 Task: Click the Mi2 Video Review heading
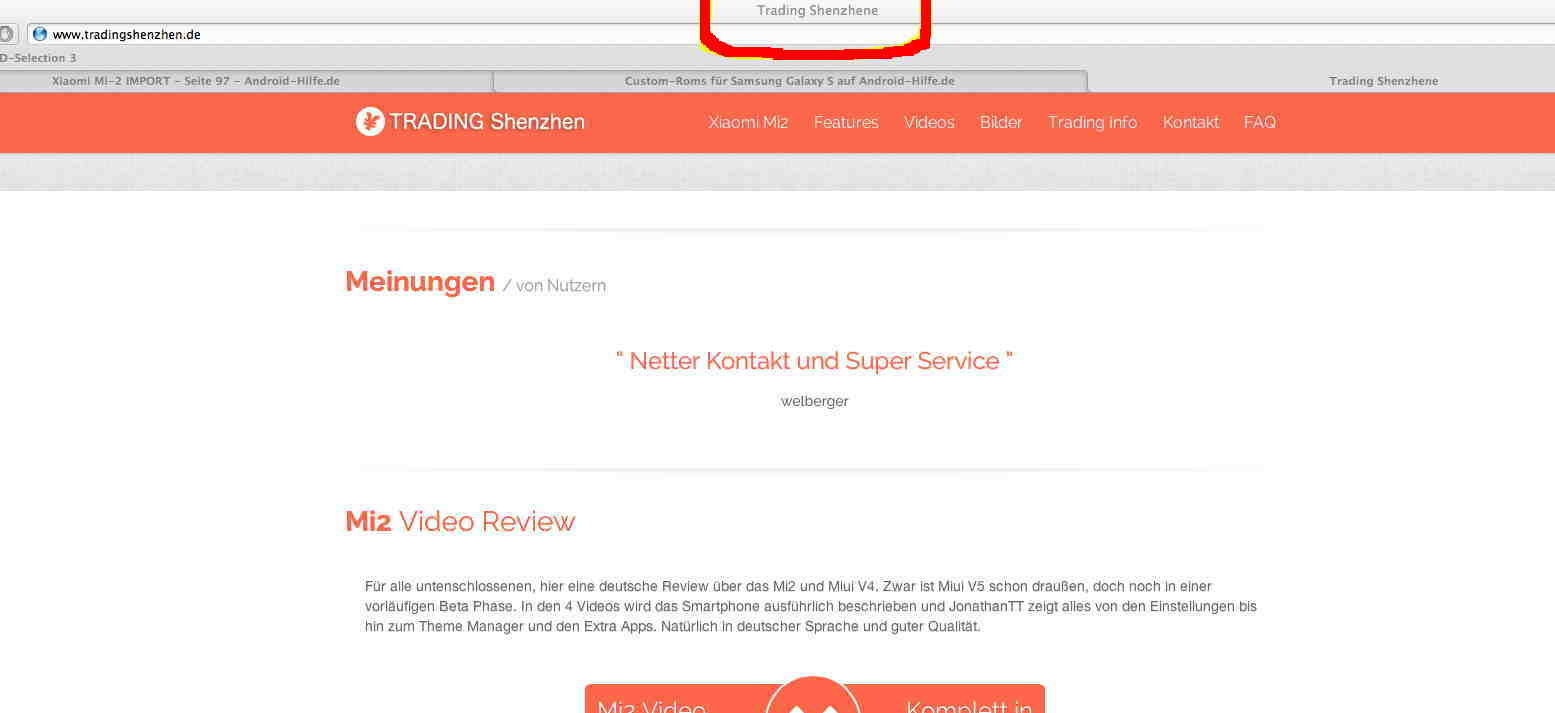[460, 522]
